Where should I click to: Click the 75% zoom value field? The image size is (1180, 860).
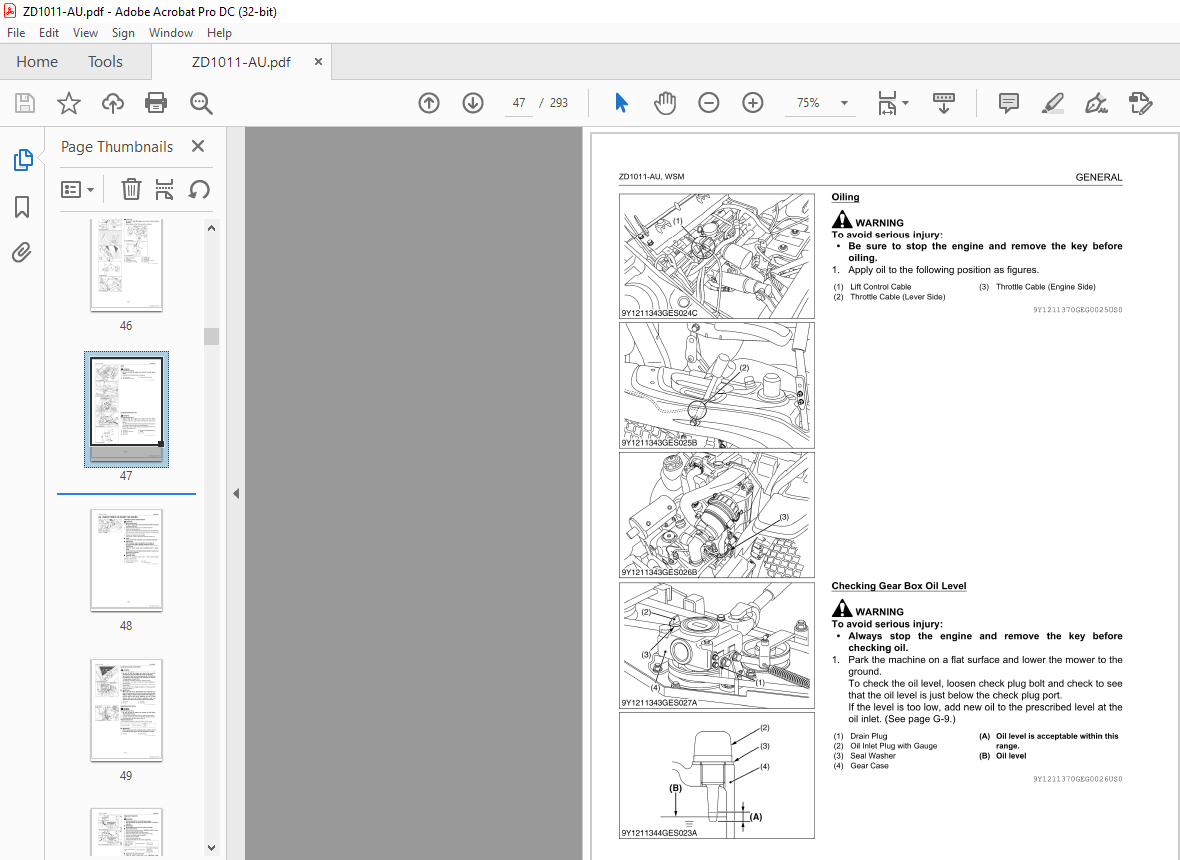(x=807, y=103)
